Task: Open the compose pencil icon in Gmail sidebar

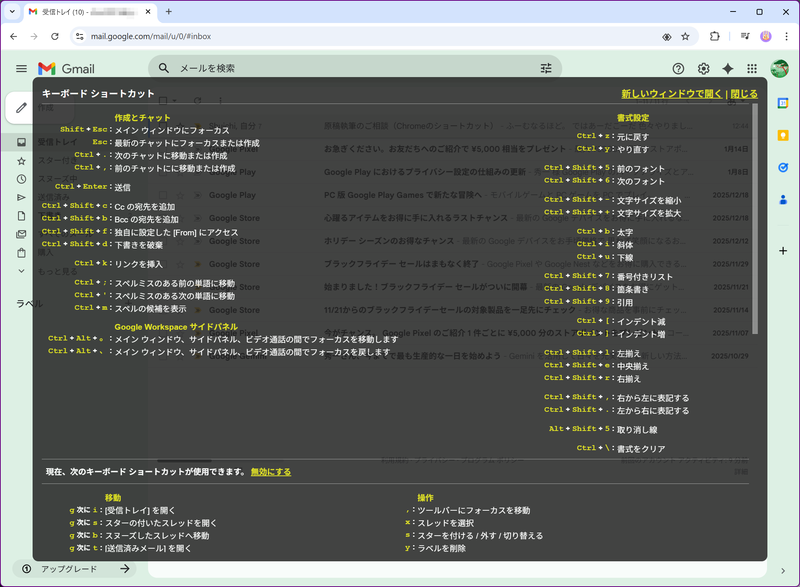Action: (20, 108)
